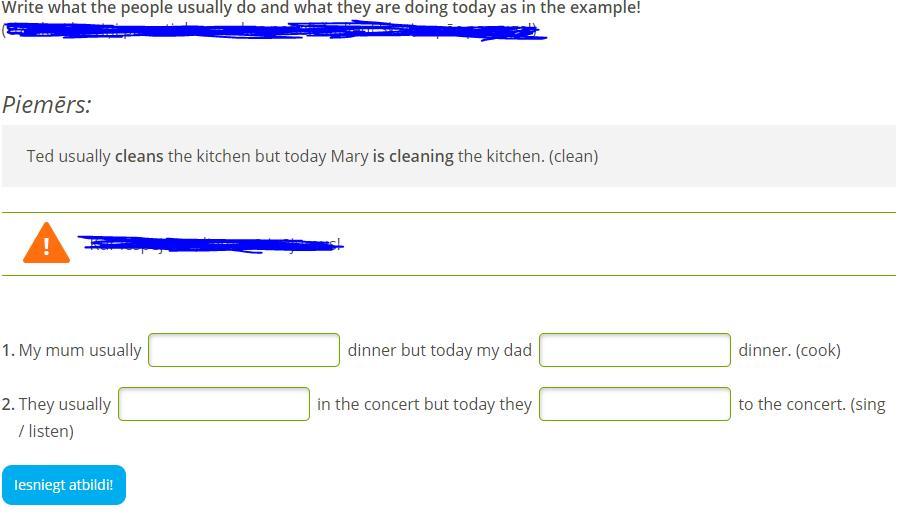This screenshot has height=516, width=902.
Task: Click the bold word 'cleans' in example
Action: coord(139,156)
